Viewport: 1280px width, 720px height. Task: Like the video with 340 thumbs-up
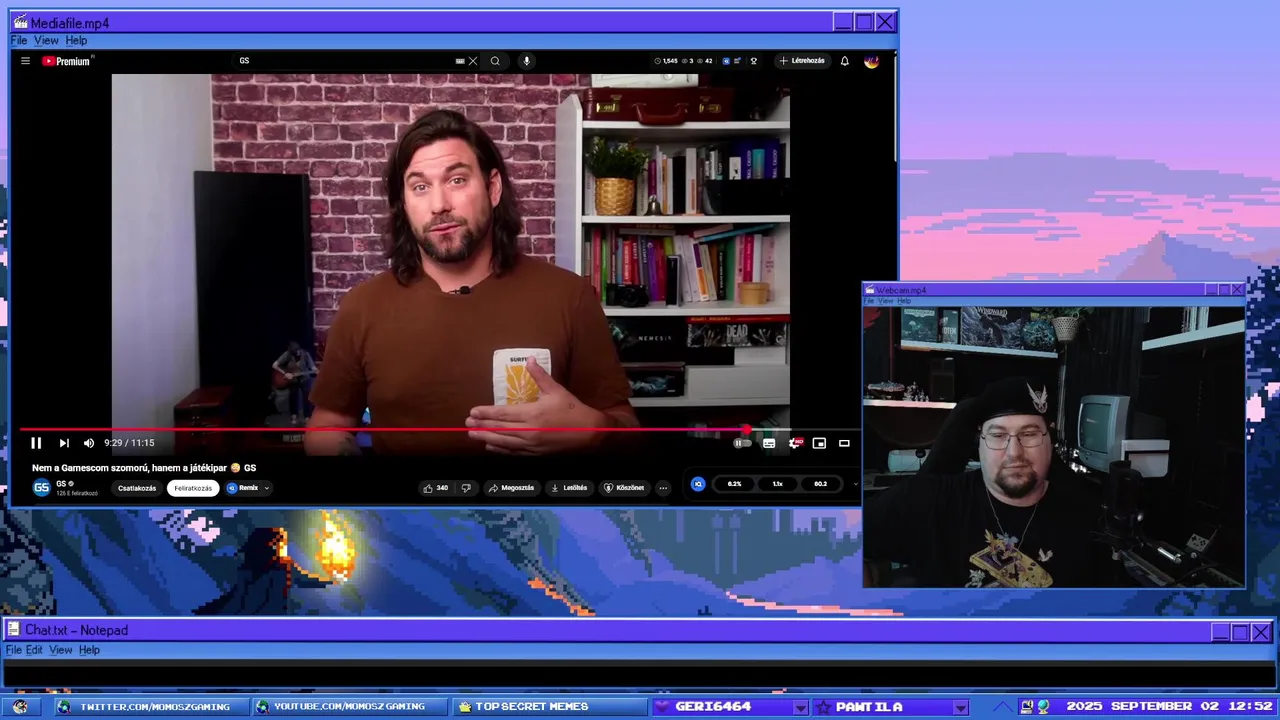(435, 488)
